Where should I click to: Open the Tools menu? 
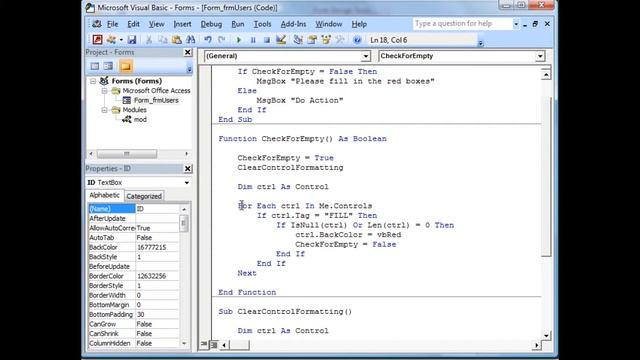(262, 24)
